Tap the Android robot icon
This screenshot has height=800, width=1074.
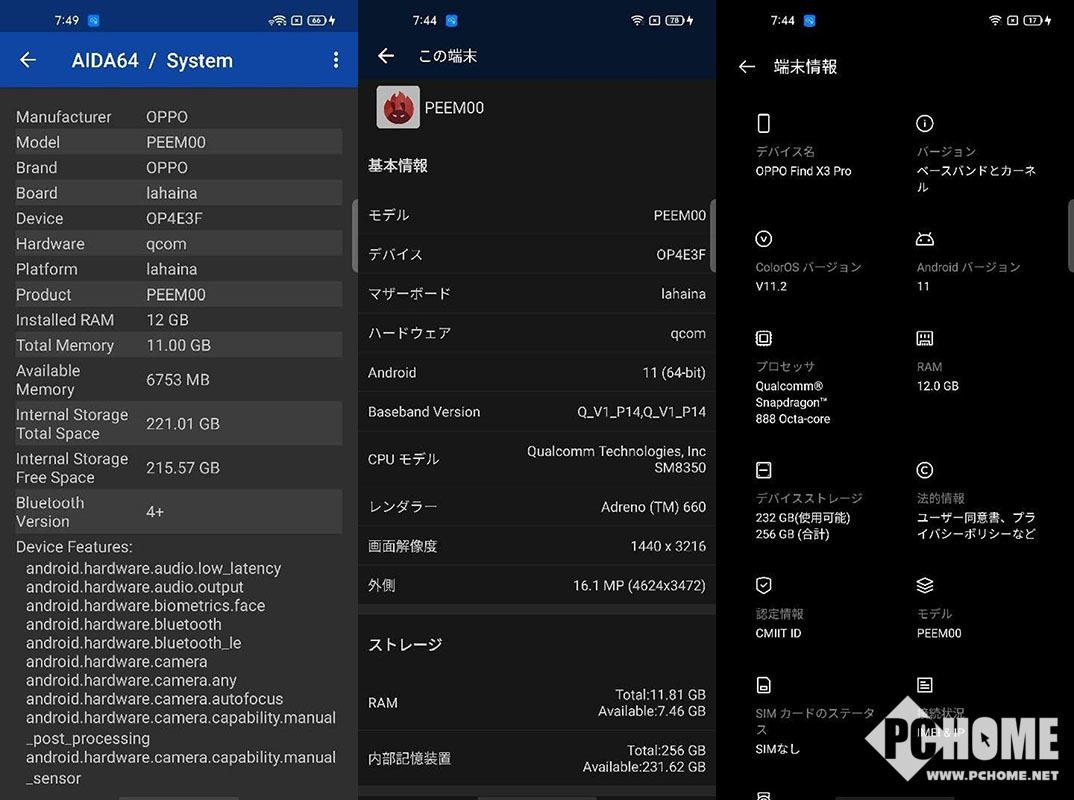pos(925,239)
